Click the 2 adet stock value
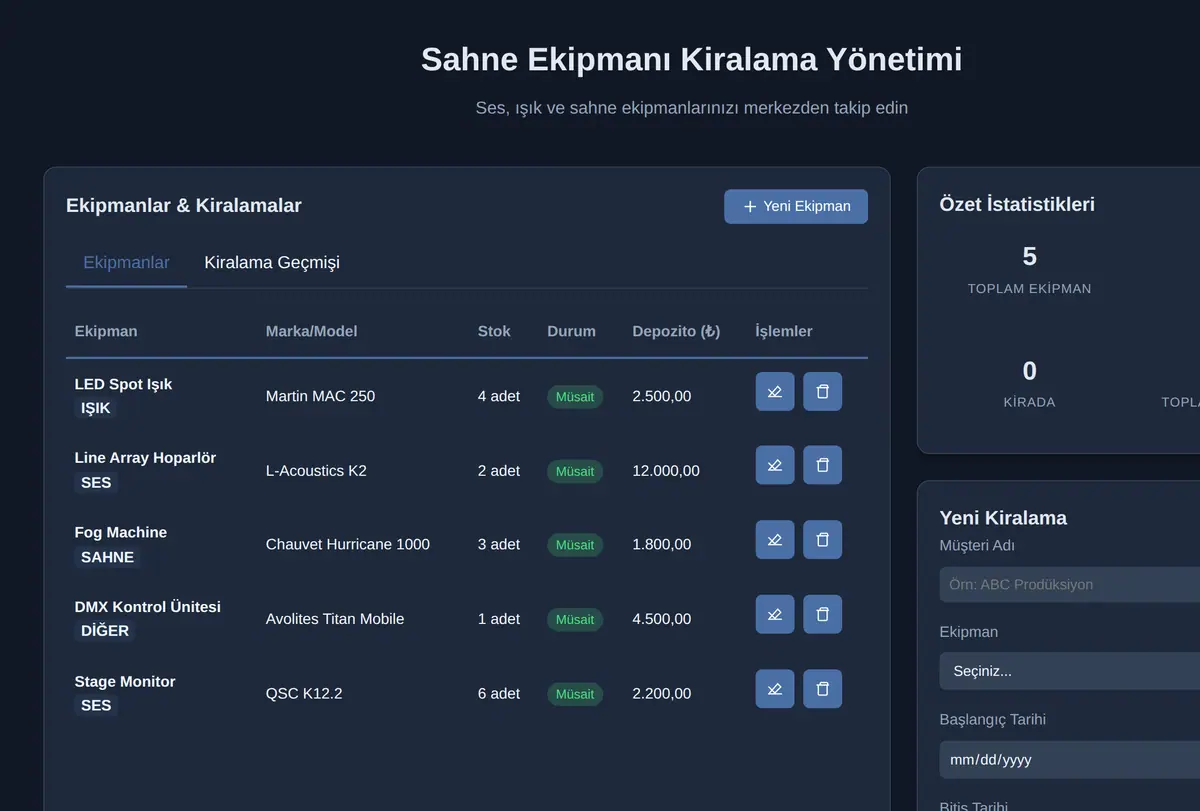Viewport: 1200px width, 811px height. coord(499,471)
